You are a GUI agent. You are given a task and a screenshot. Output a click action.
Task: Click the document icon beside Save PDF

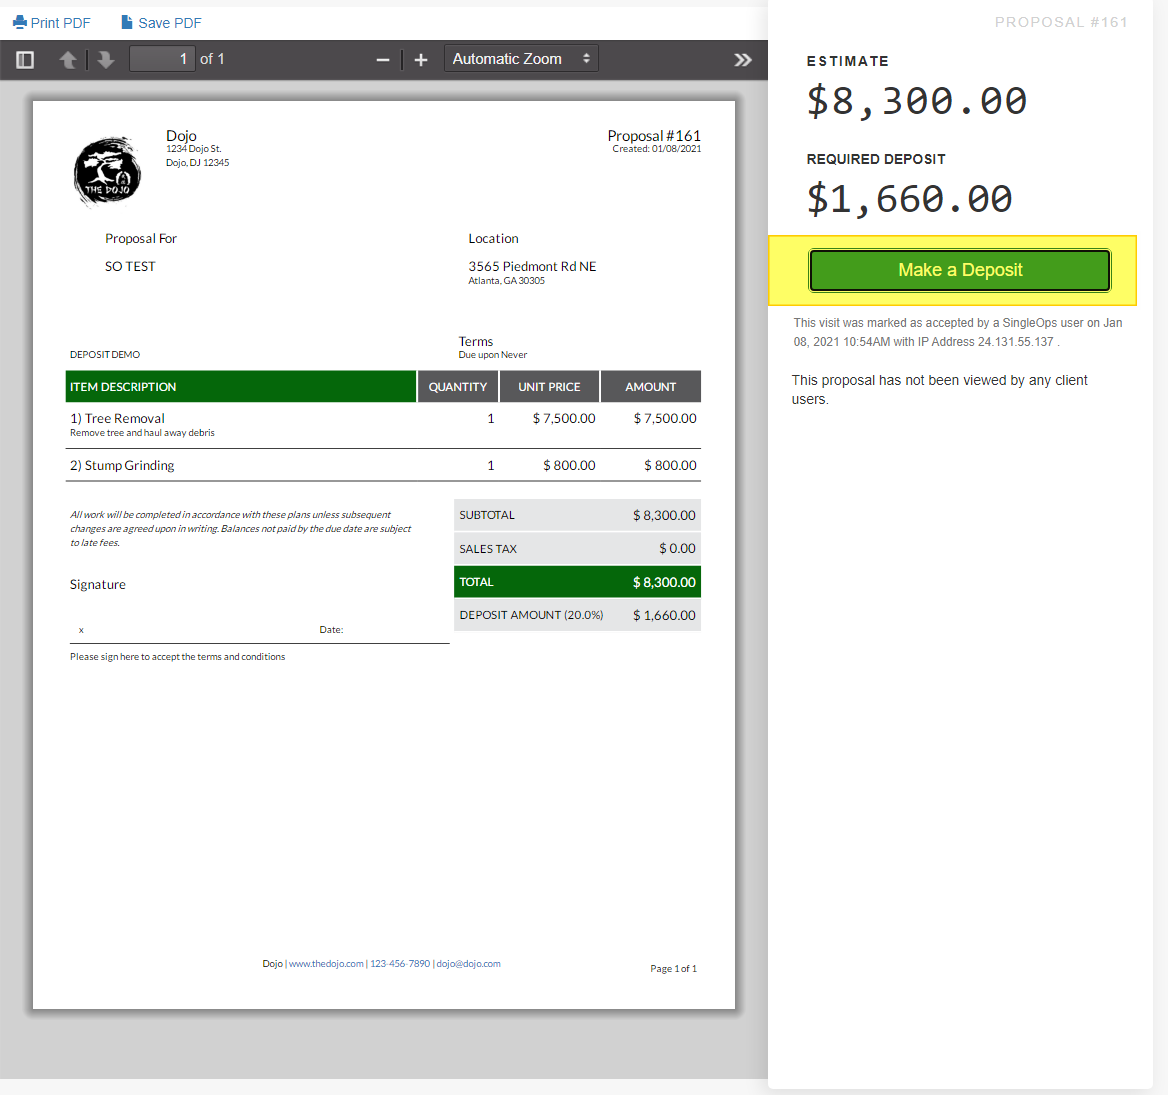(x=127, y=22)
